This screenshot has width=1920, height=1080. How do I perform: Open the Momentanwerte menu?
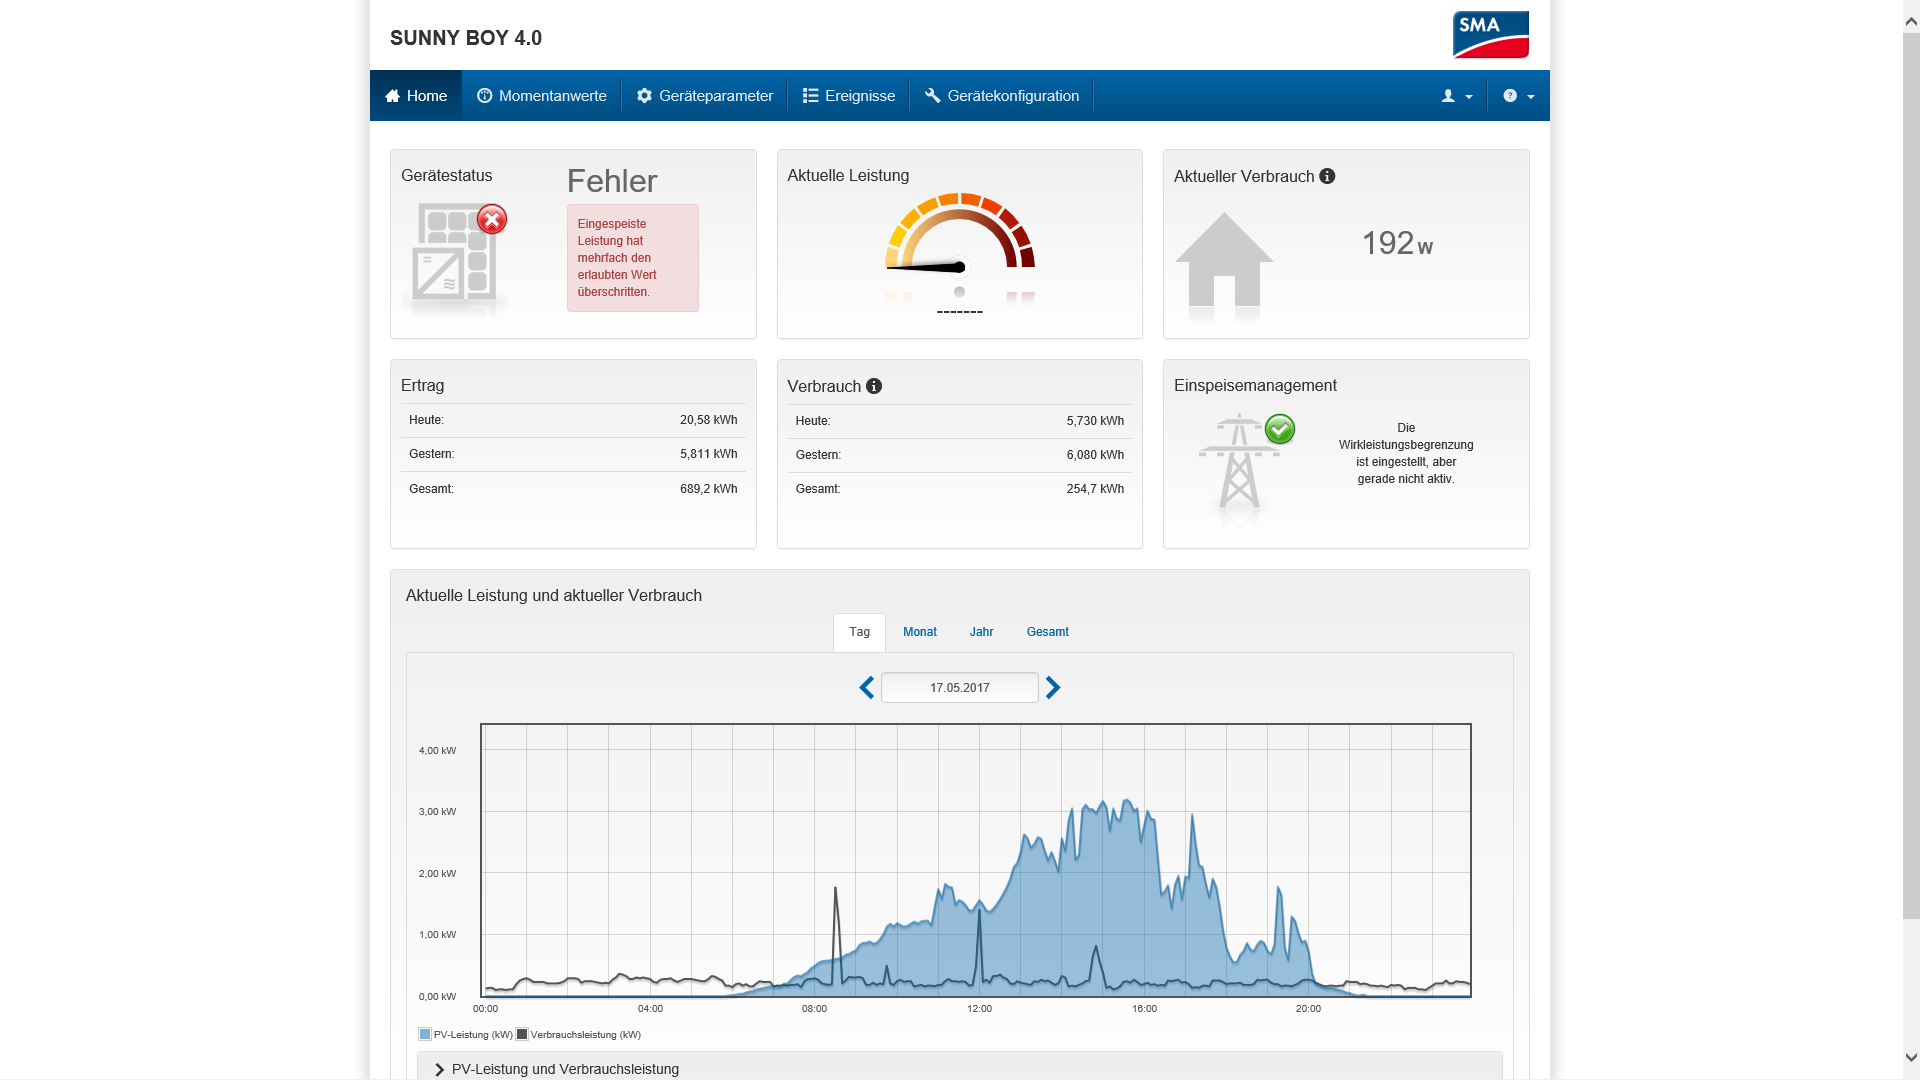coord(542,96)
